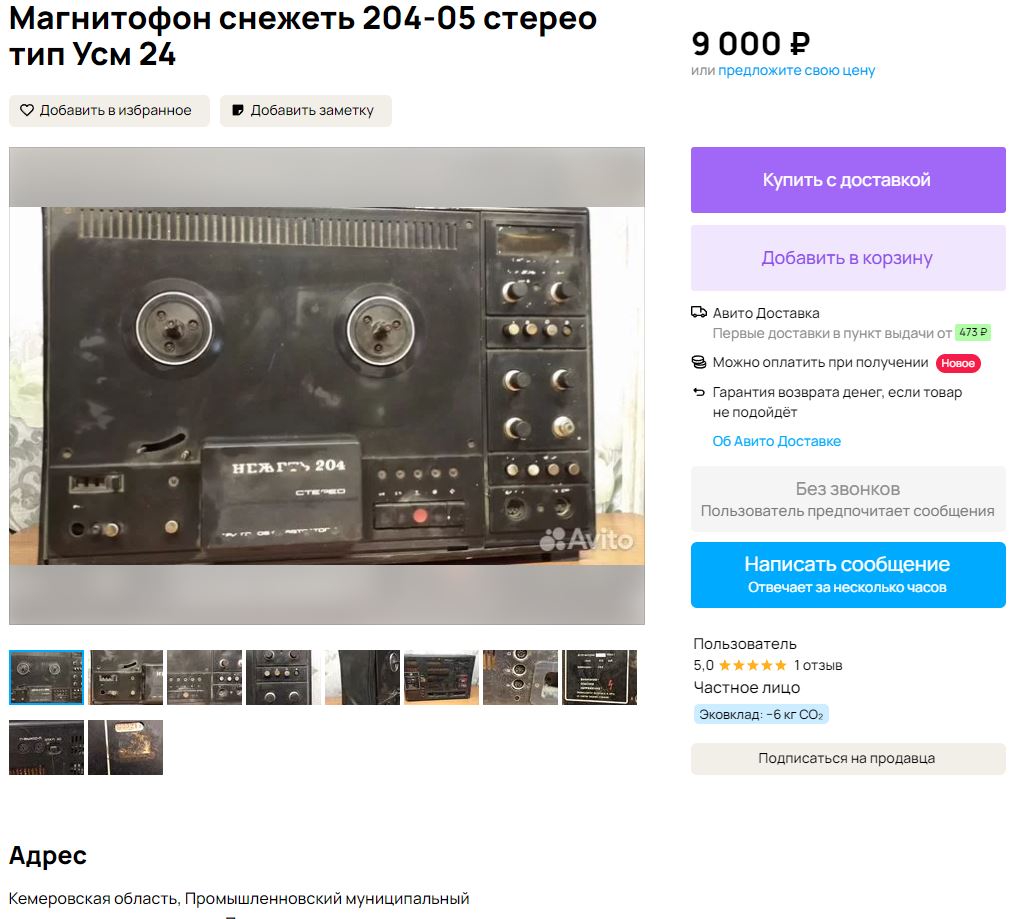Click the five-star rating icons
Screen dimensions: 1012x919
[x=753, y=665]
